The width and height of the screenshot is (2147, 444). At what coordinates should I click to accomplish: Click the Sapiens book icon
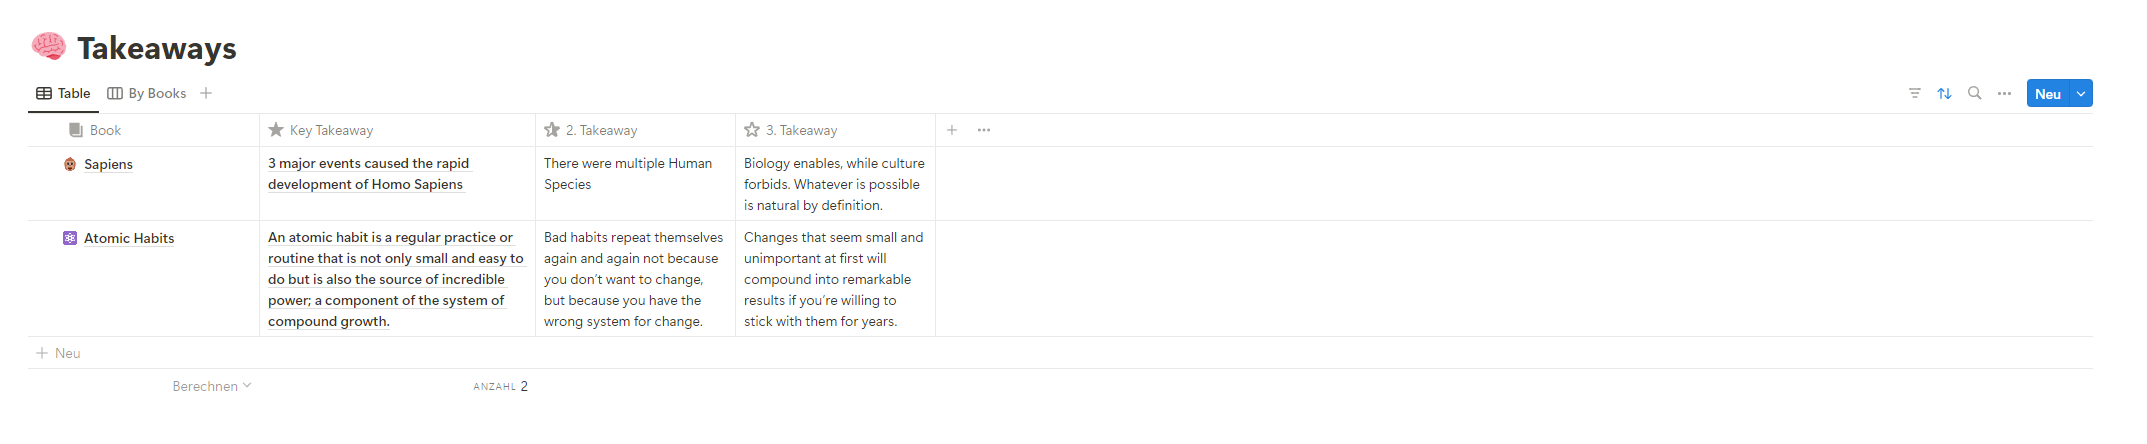click(70, 164)
